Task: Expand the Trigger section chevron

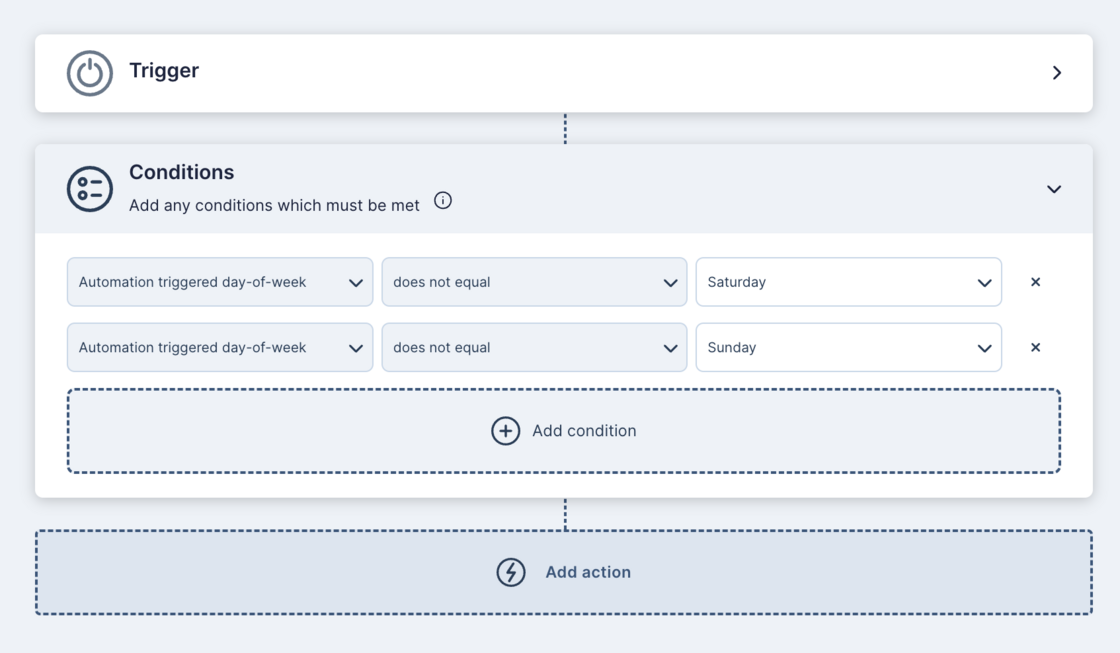Action: click(x=1056, y=73)
